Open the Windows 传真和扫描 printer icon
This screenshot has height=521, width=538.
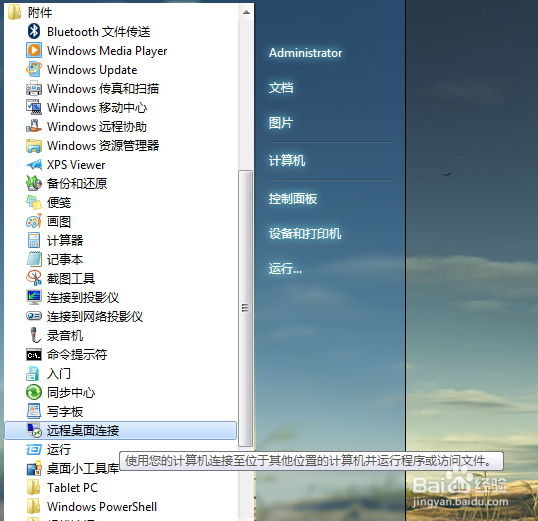34,89
